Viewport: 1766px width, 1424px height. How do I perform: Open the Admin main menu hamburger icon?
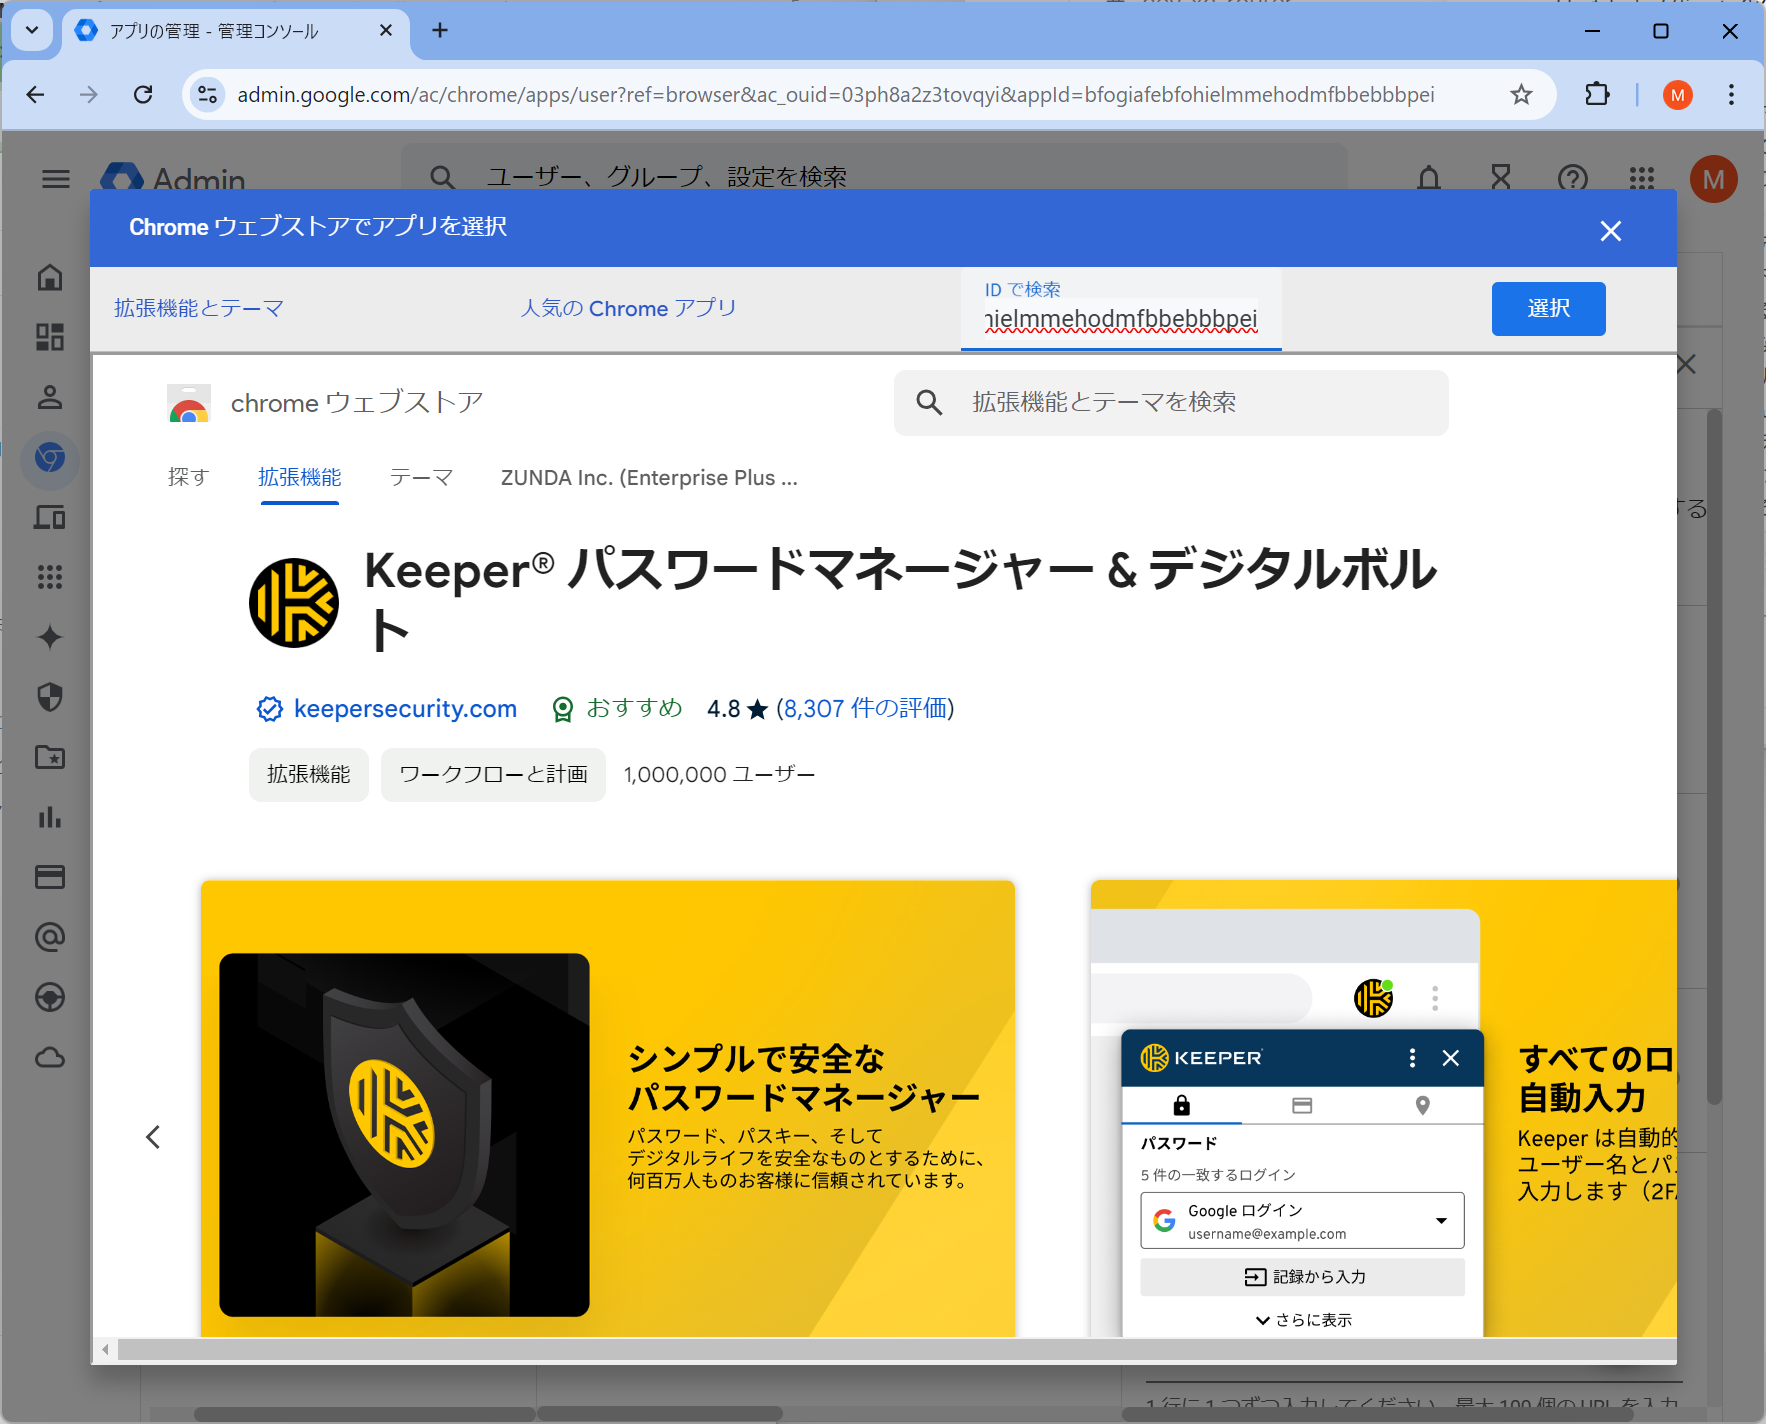(x=56, y=179)
